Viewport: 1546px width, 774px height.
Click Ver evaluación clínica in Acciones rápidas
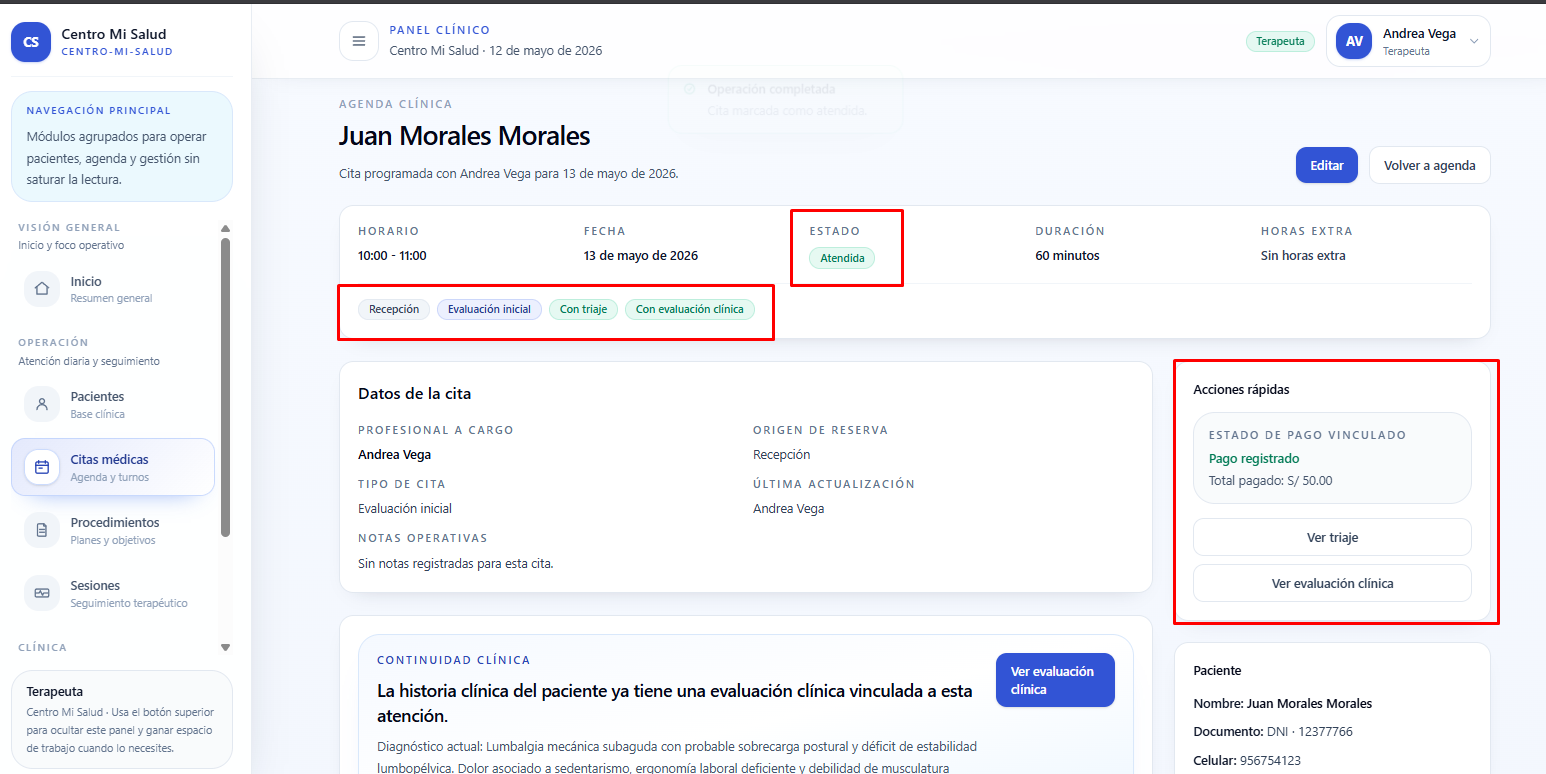click(x=1332, y=583)
